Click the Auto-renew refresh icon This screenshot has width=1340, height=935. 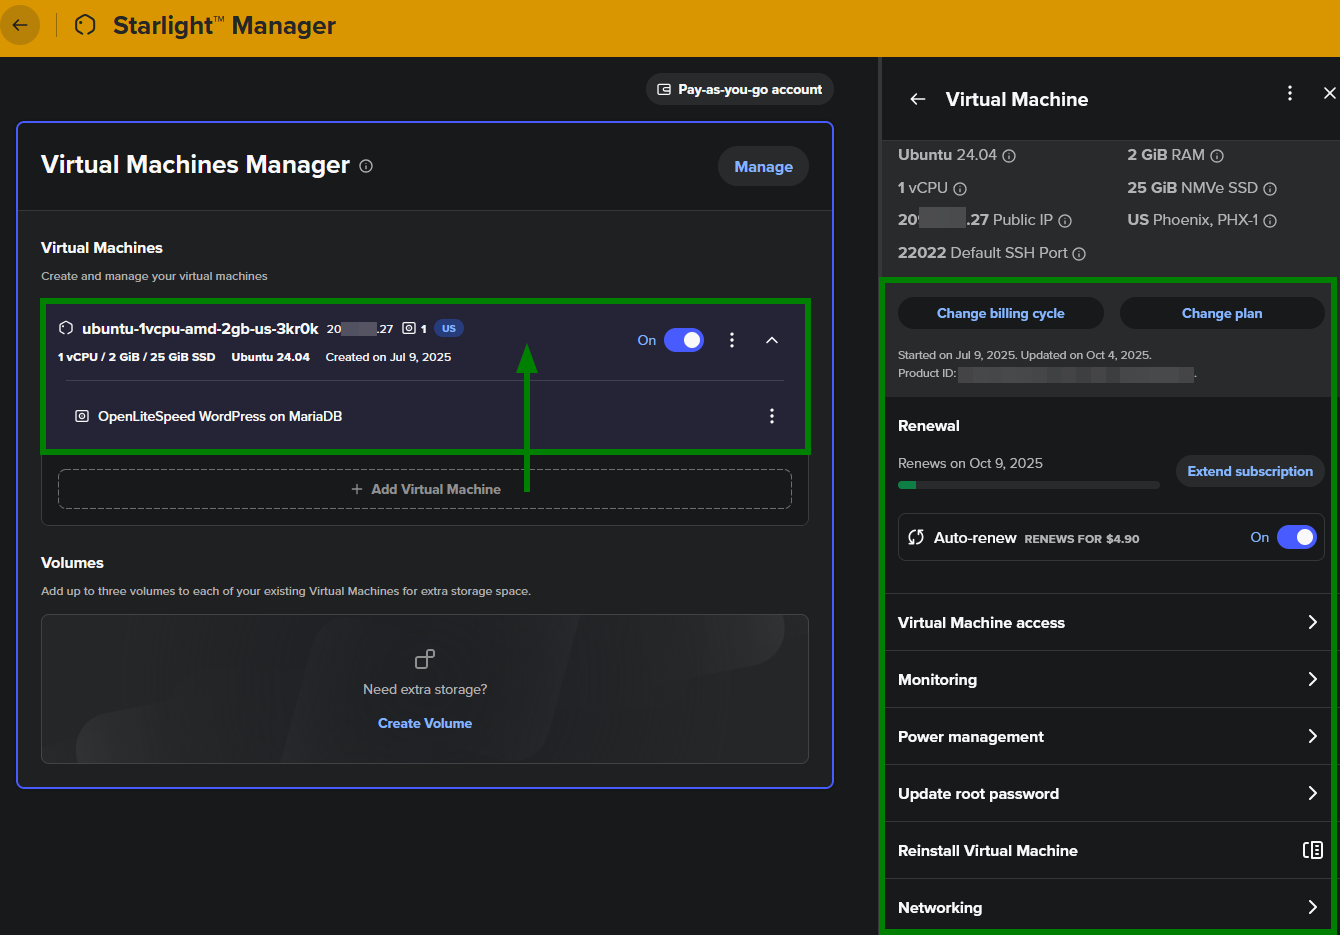(x=916, y=537)
